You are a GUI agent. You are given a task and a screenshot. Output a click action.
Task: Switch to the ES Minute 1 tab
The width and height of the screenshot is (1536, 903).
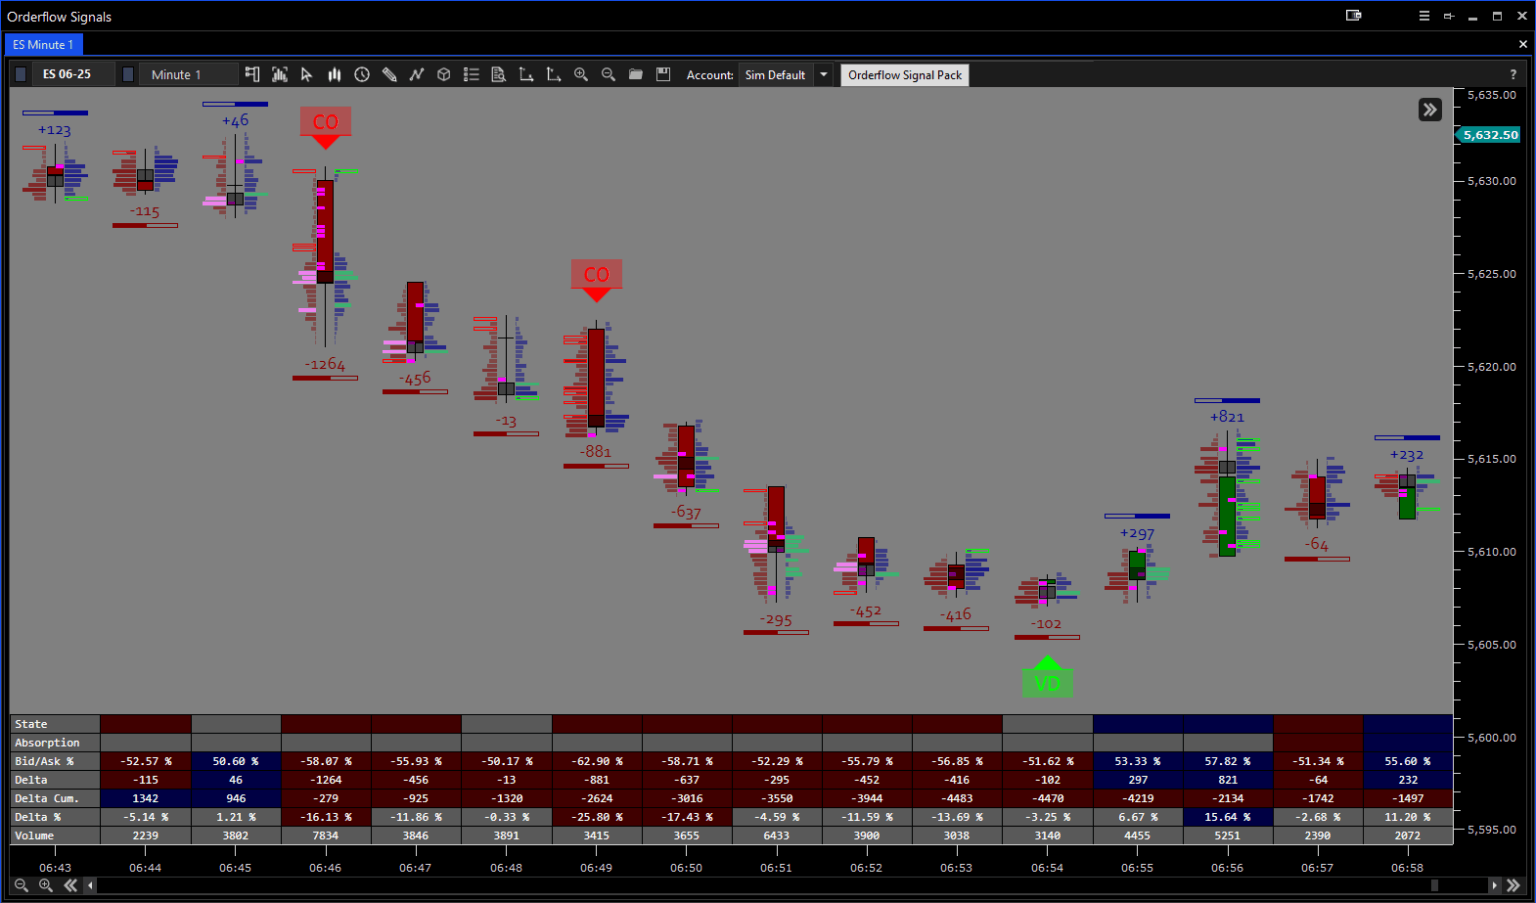click(x=42, y=44)
